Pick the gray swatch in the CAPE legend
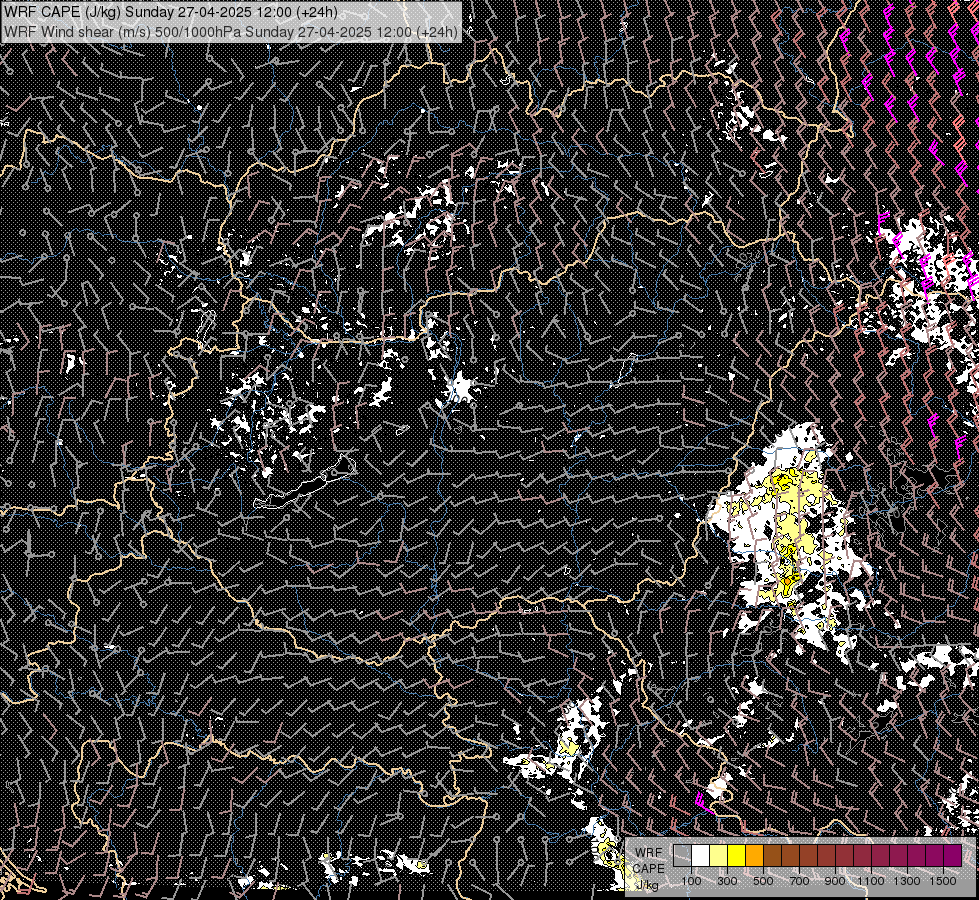The width and height of the screenshot is (979, 900). click(x=682, y=855)
